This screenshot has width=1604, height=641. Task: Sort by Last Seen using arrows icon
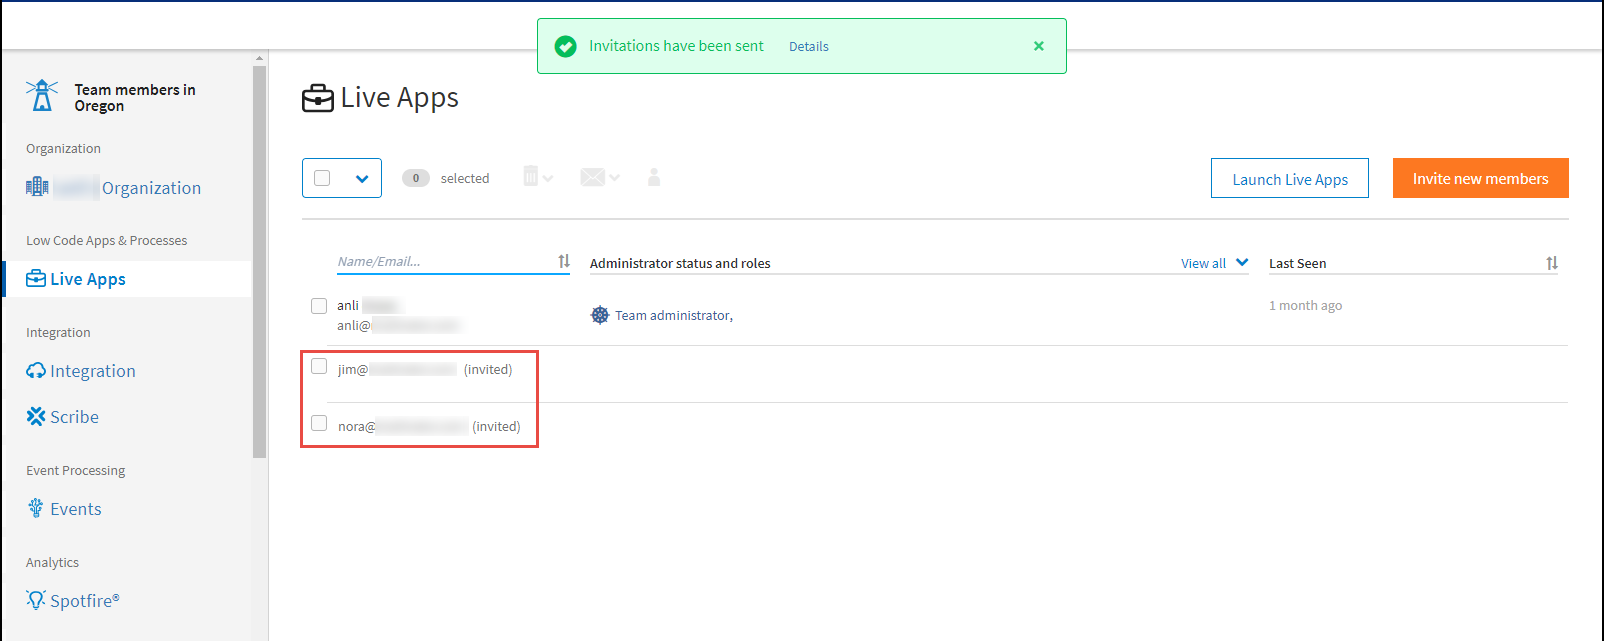click(1551, 263)
